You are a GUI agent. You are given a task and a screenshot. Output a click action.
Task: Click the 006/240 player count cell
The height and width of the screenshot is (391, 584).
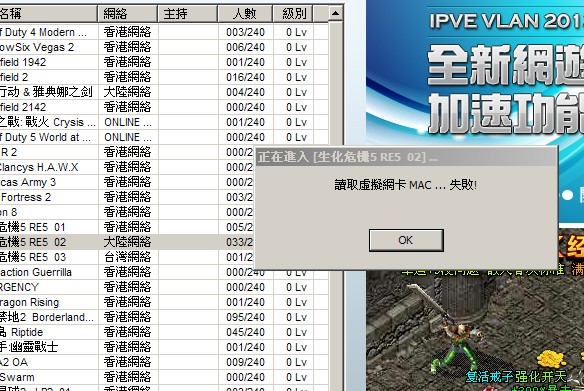tap(245, 47)
